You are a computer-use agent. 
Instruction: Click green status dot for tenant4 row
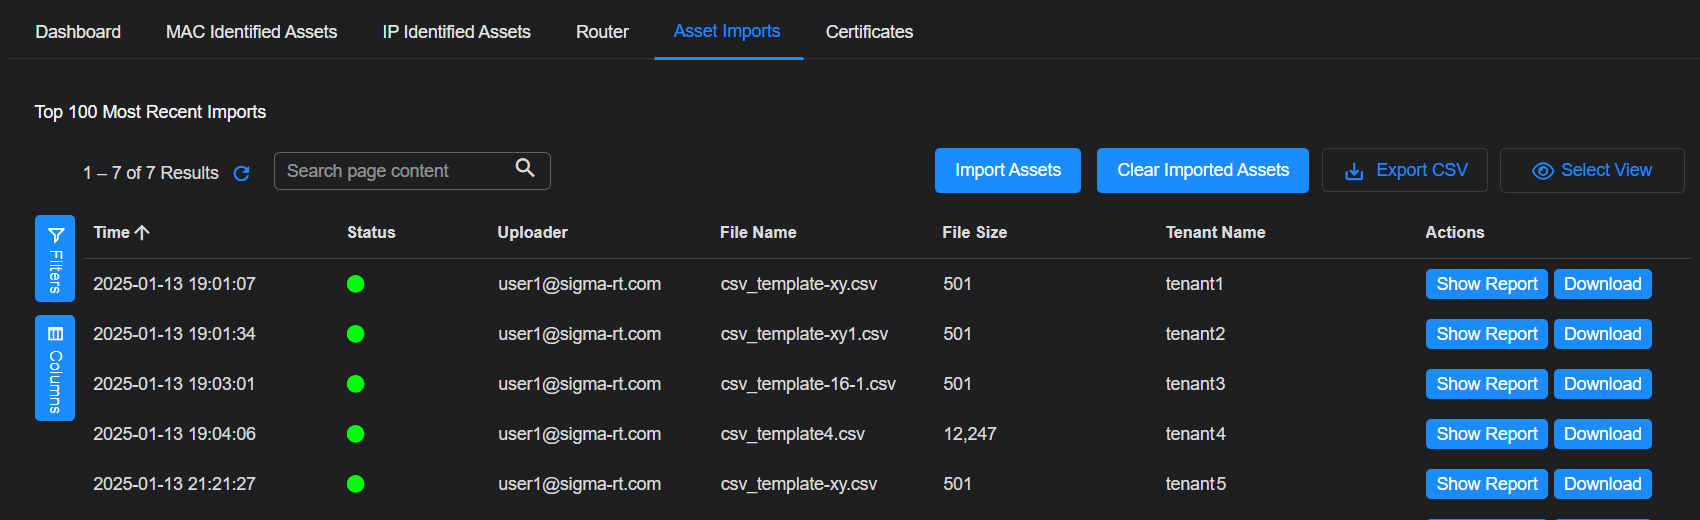point(355,434)
